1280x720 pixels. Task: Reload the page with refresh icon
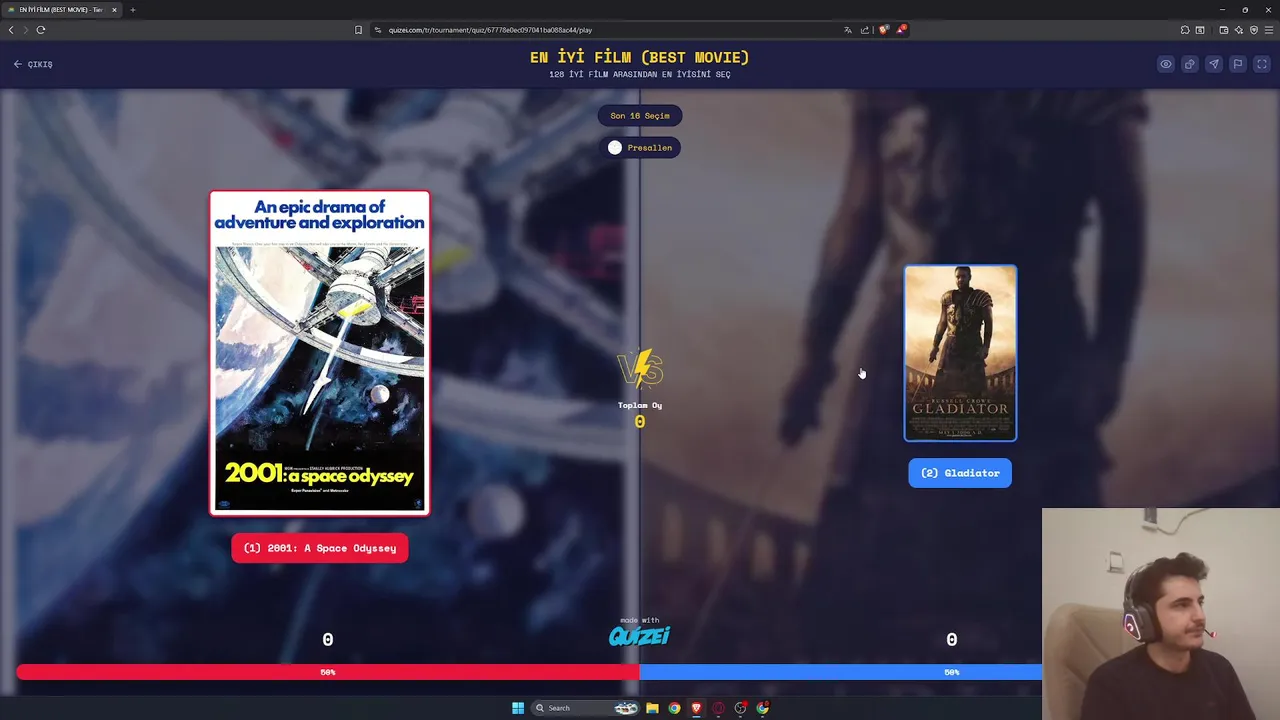(x=41, y=30)
